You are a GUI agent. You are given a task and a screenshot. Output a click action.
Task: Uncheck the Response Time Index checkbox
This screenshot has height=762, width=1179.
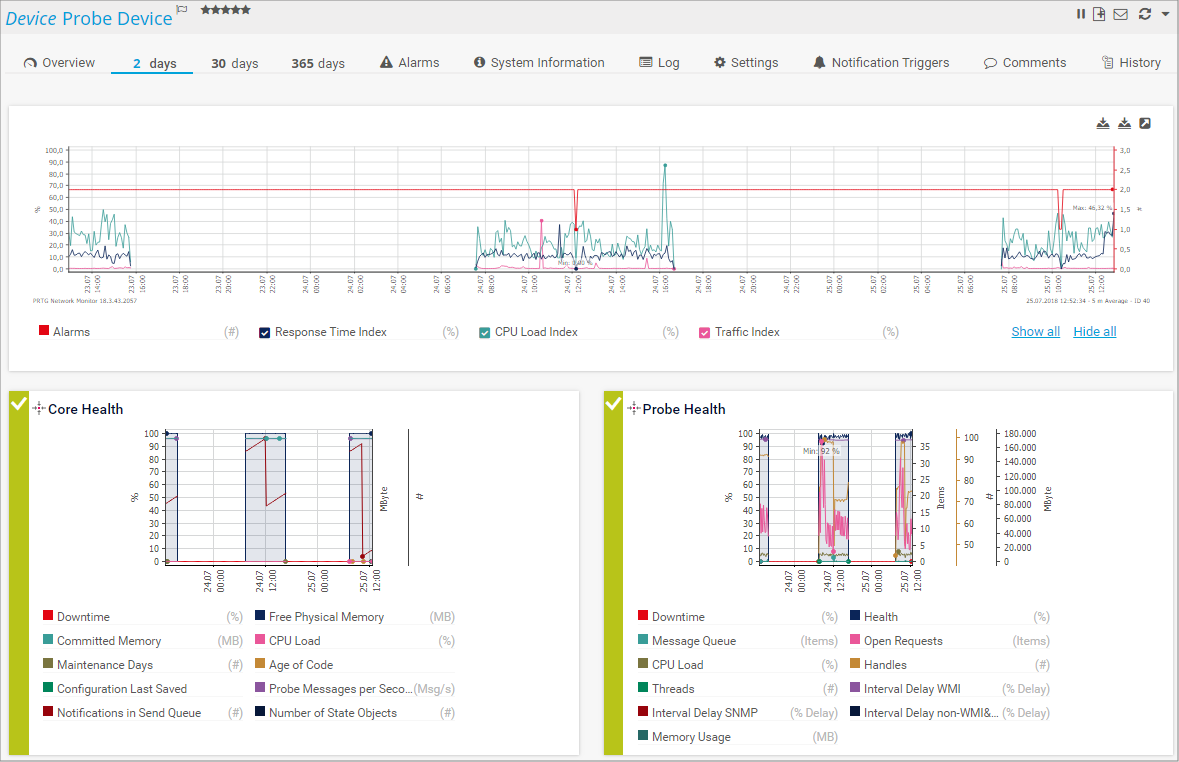(x=265, y=332)
